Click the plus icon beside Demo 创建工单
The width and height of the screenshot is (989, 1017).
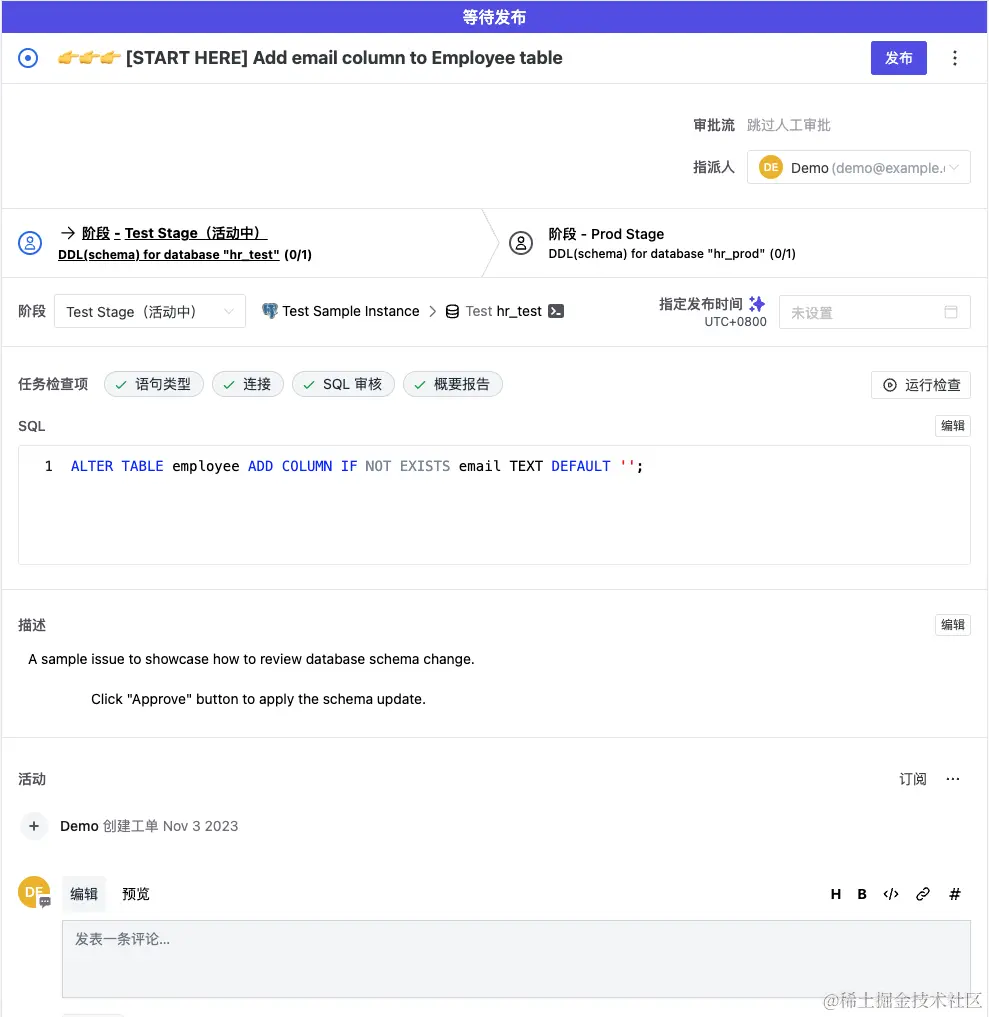pyautogui.click(x=34, y=826)
